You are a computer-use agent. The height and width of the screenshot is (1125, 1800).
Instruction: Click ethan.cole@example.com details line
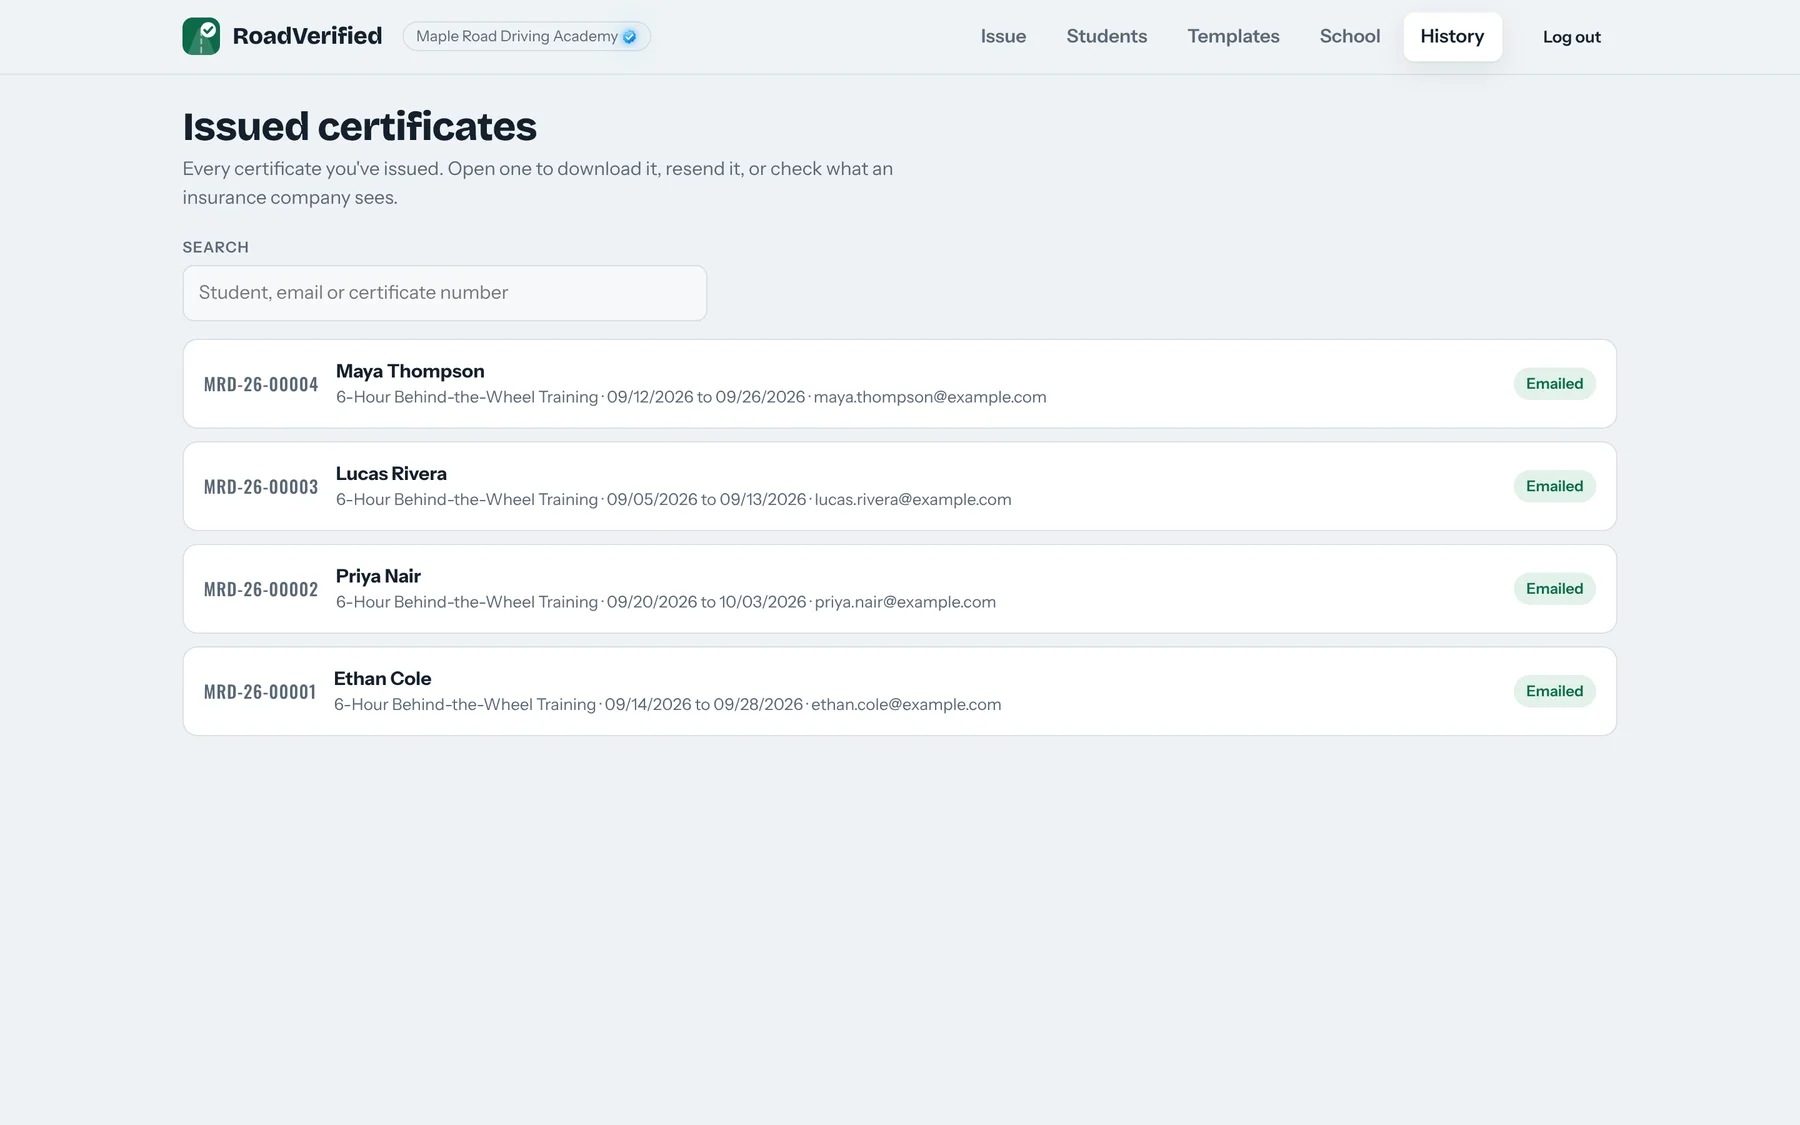coord(667,704)
